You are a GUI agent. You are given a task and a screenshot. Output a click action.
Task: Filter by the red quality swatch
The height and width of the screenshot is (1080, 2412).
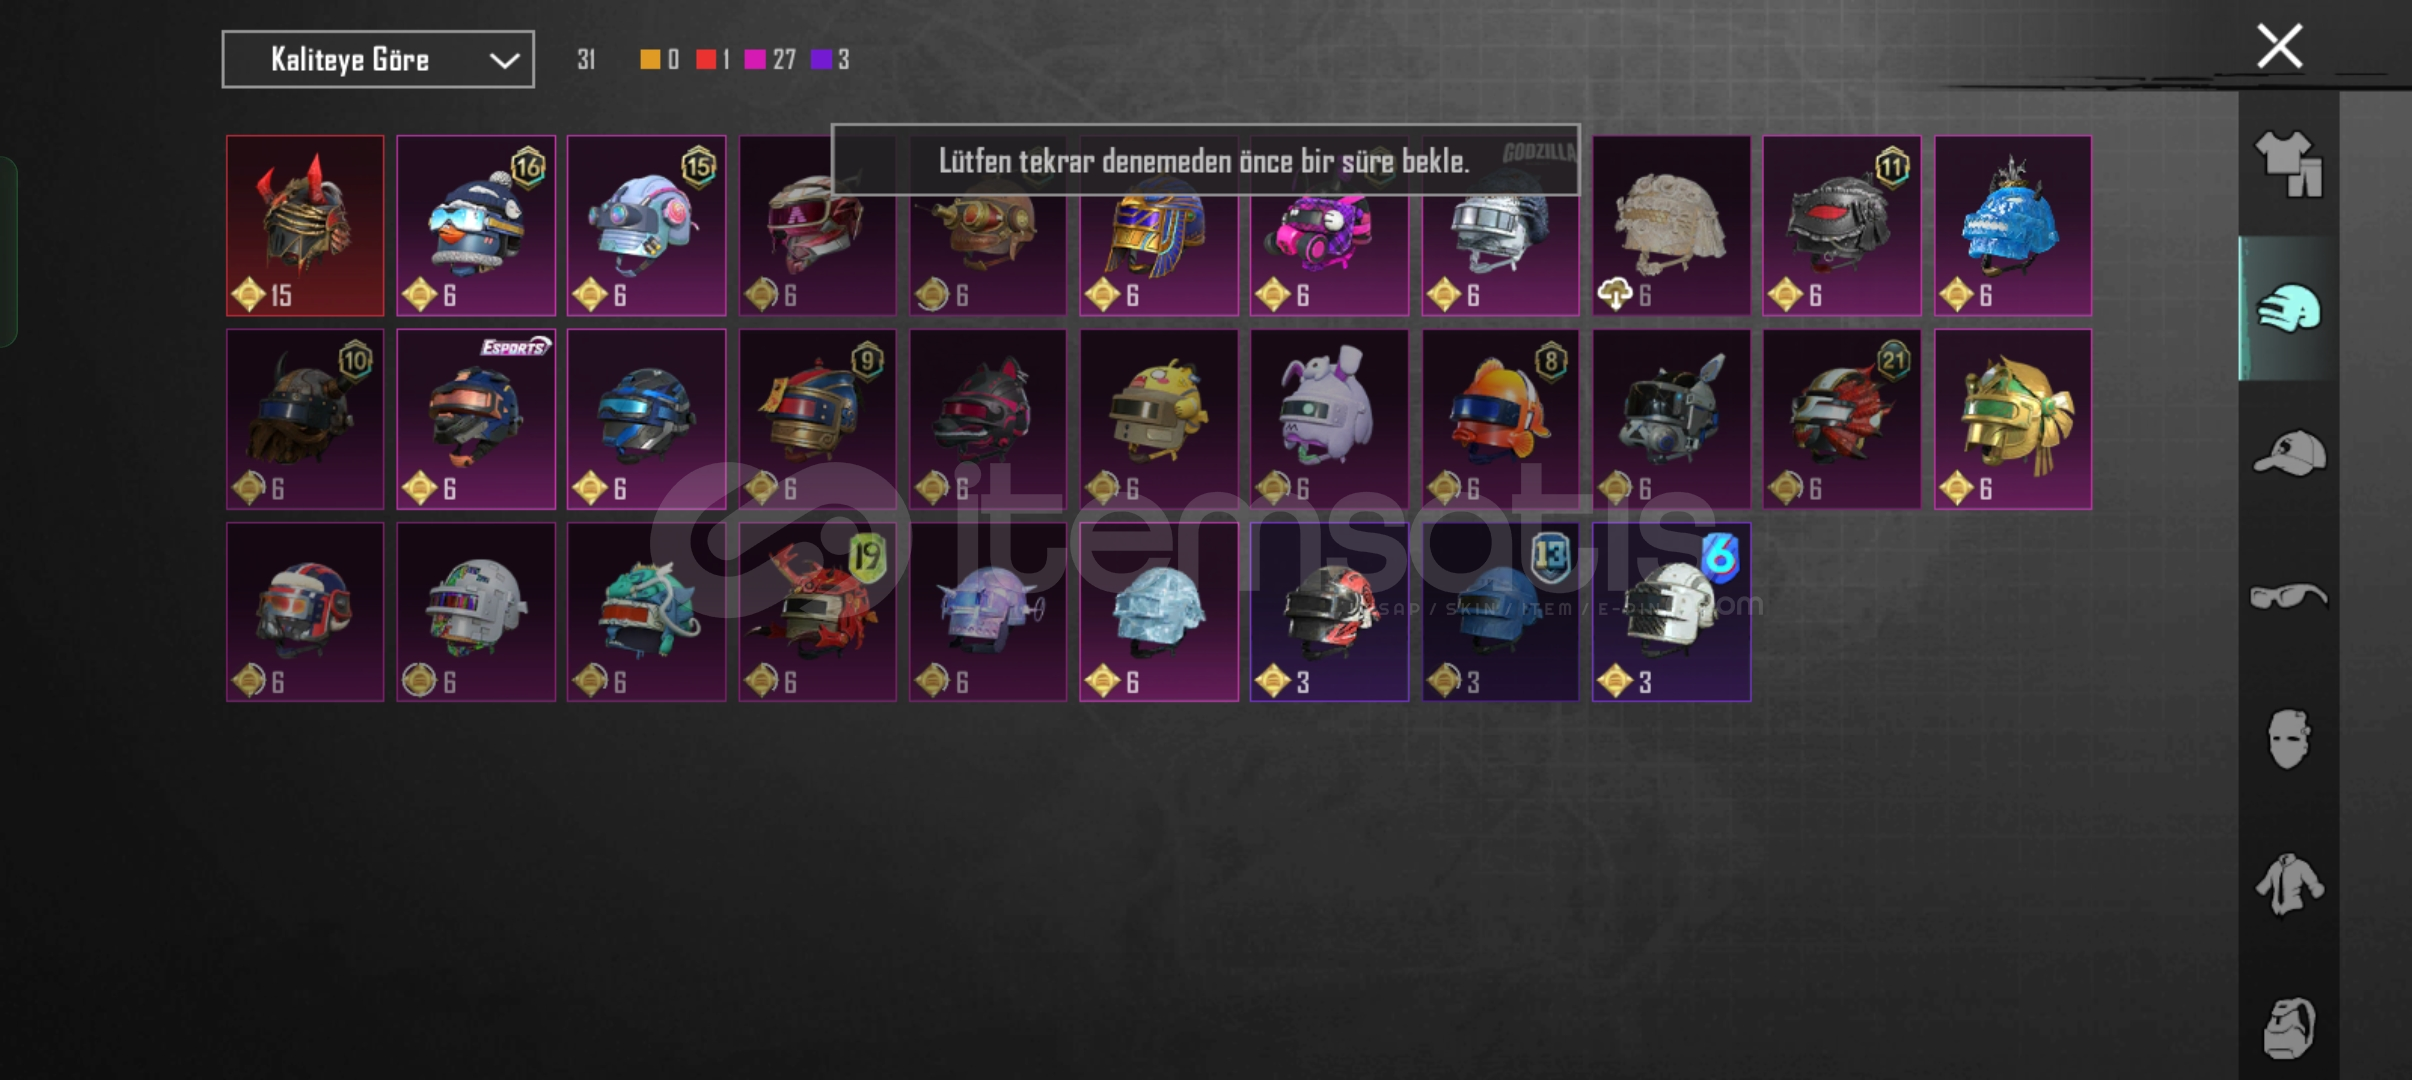[706, 60]
